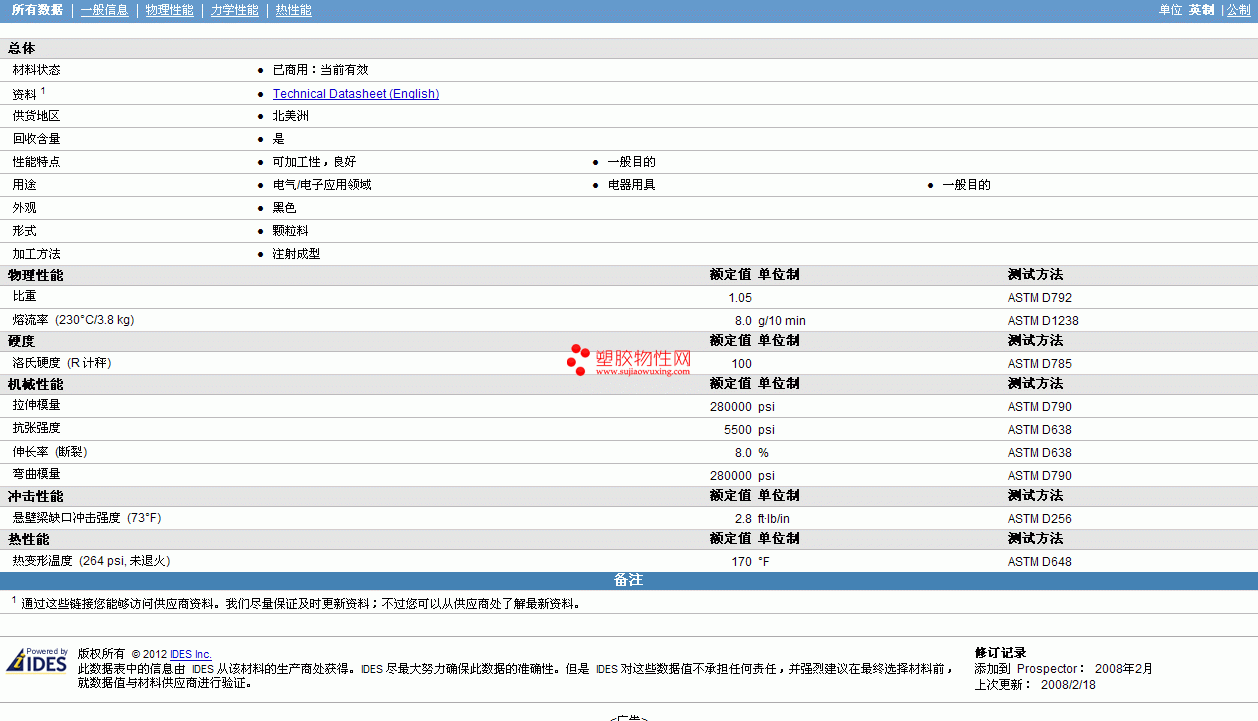1258x721 pixels.
Task: Click the 材料状态 row label
Action: point(36,70)
